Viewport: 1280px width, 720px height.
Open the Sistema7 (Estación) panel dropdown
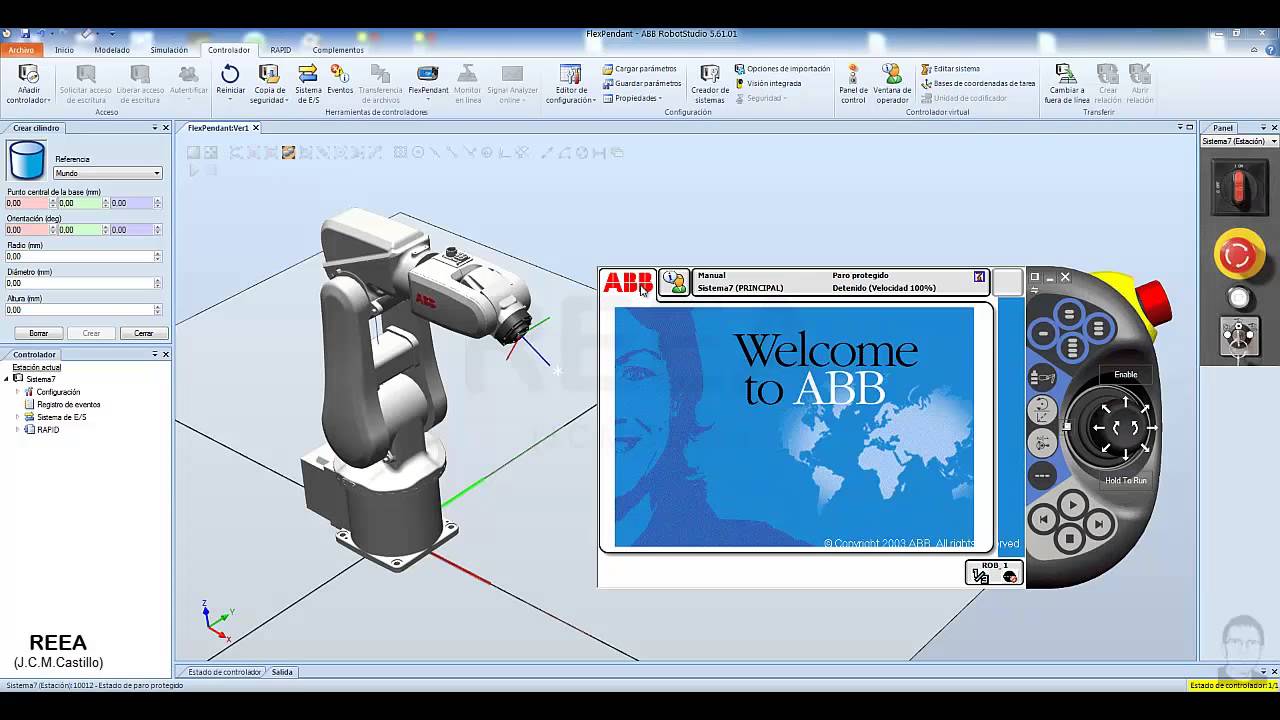click(1239, 141)
